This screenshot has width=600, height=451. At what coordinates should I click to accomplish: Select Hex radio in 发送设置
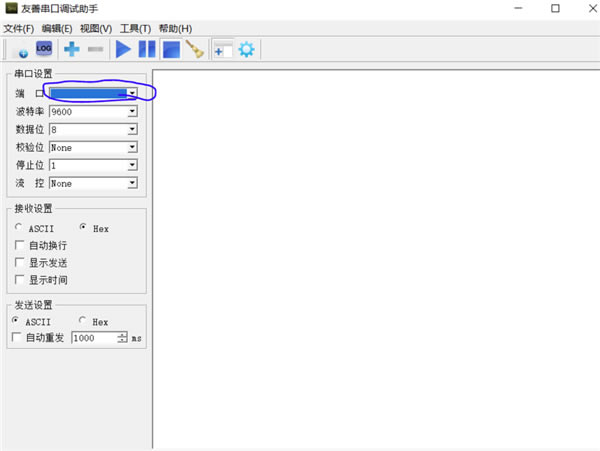(x=82, y=322)
